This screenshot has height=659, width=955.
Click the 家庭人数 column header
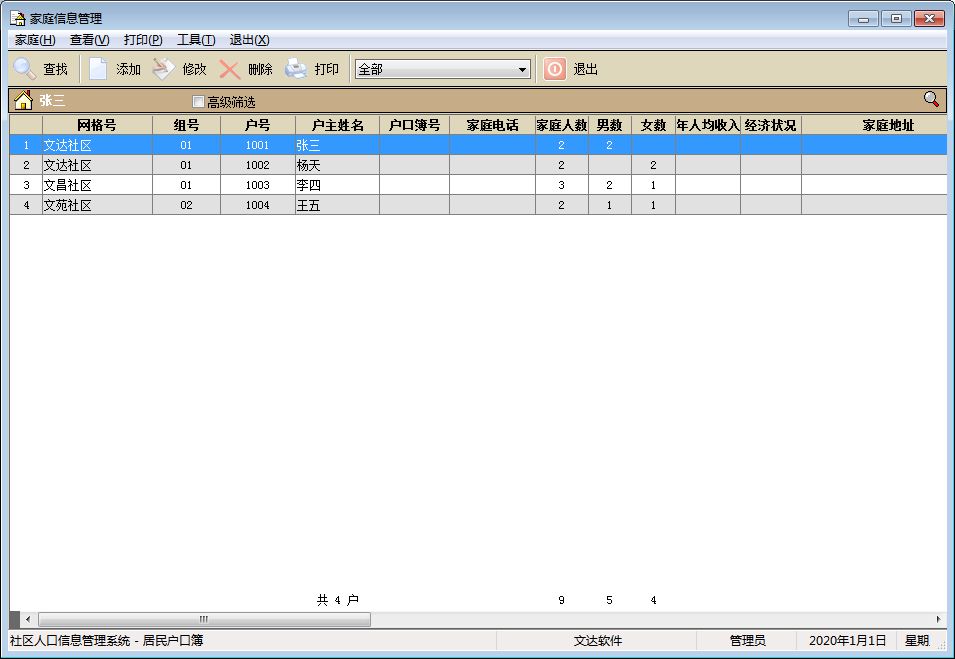pyautogui.click(x=561, y=125)
